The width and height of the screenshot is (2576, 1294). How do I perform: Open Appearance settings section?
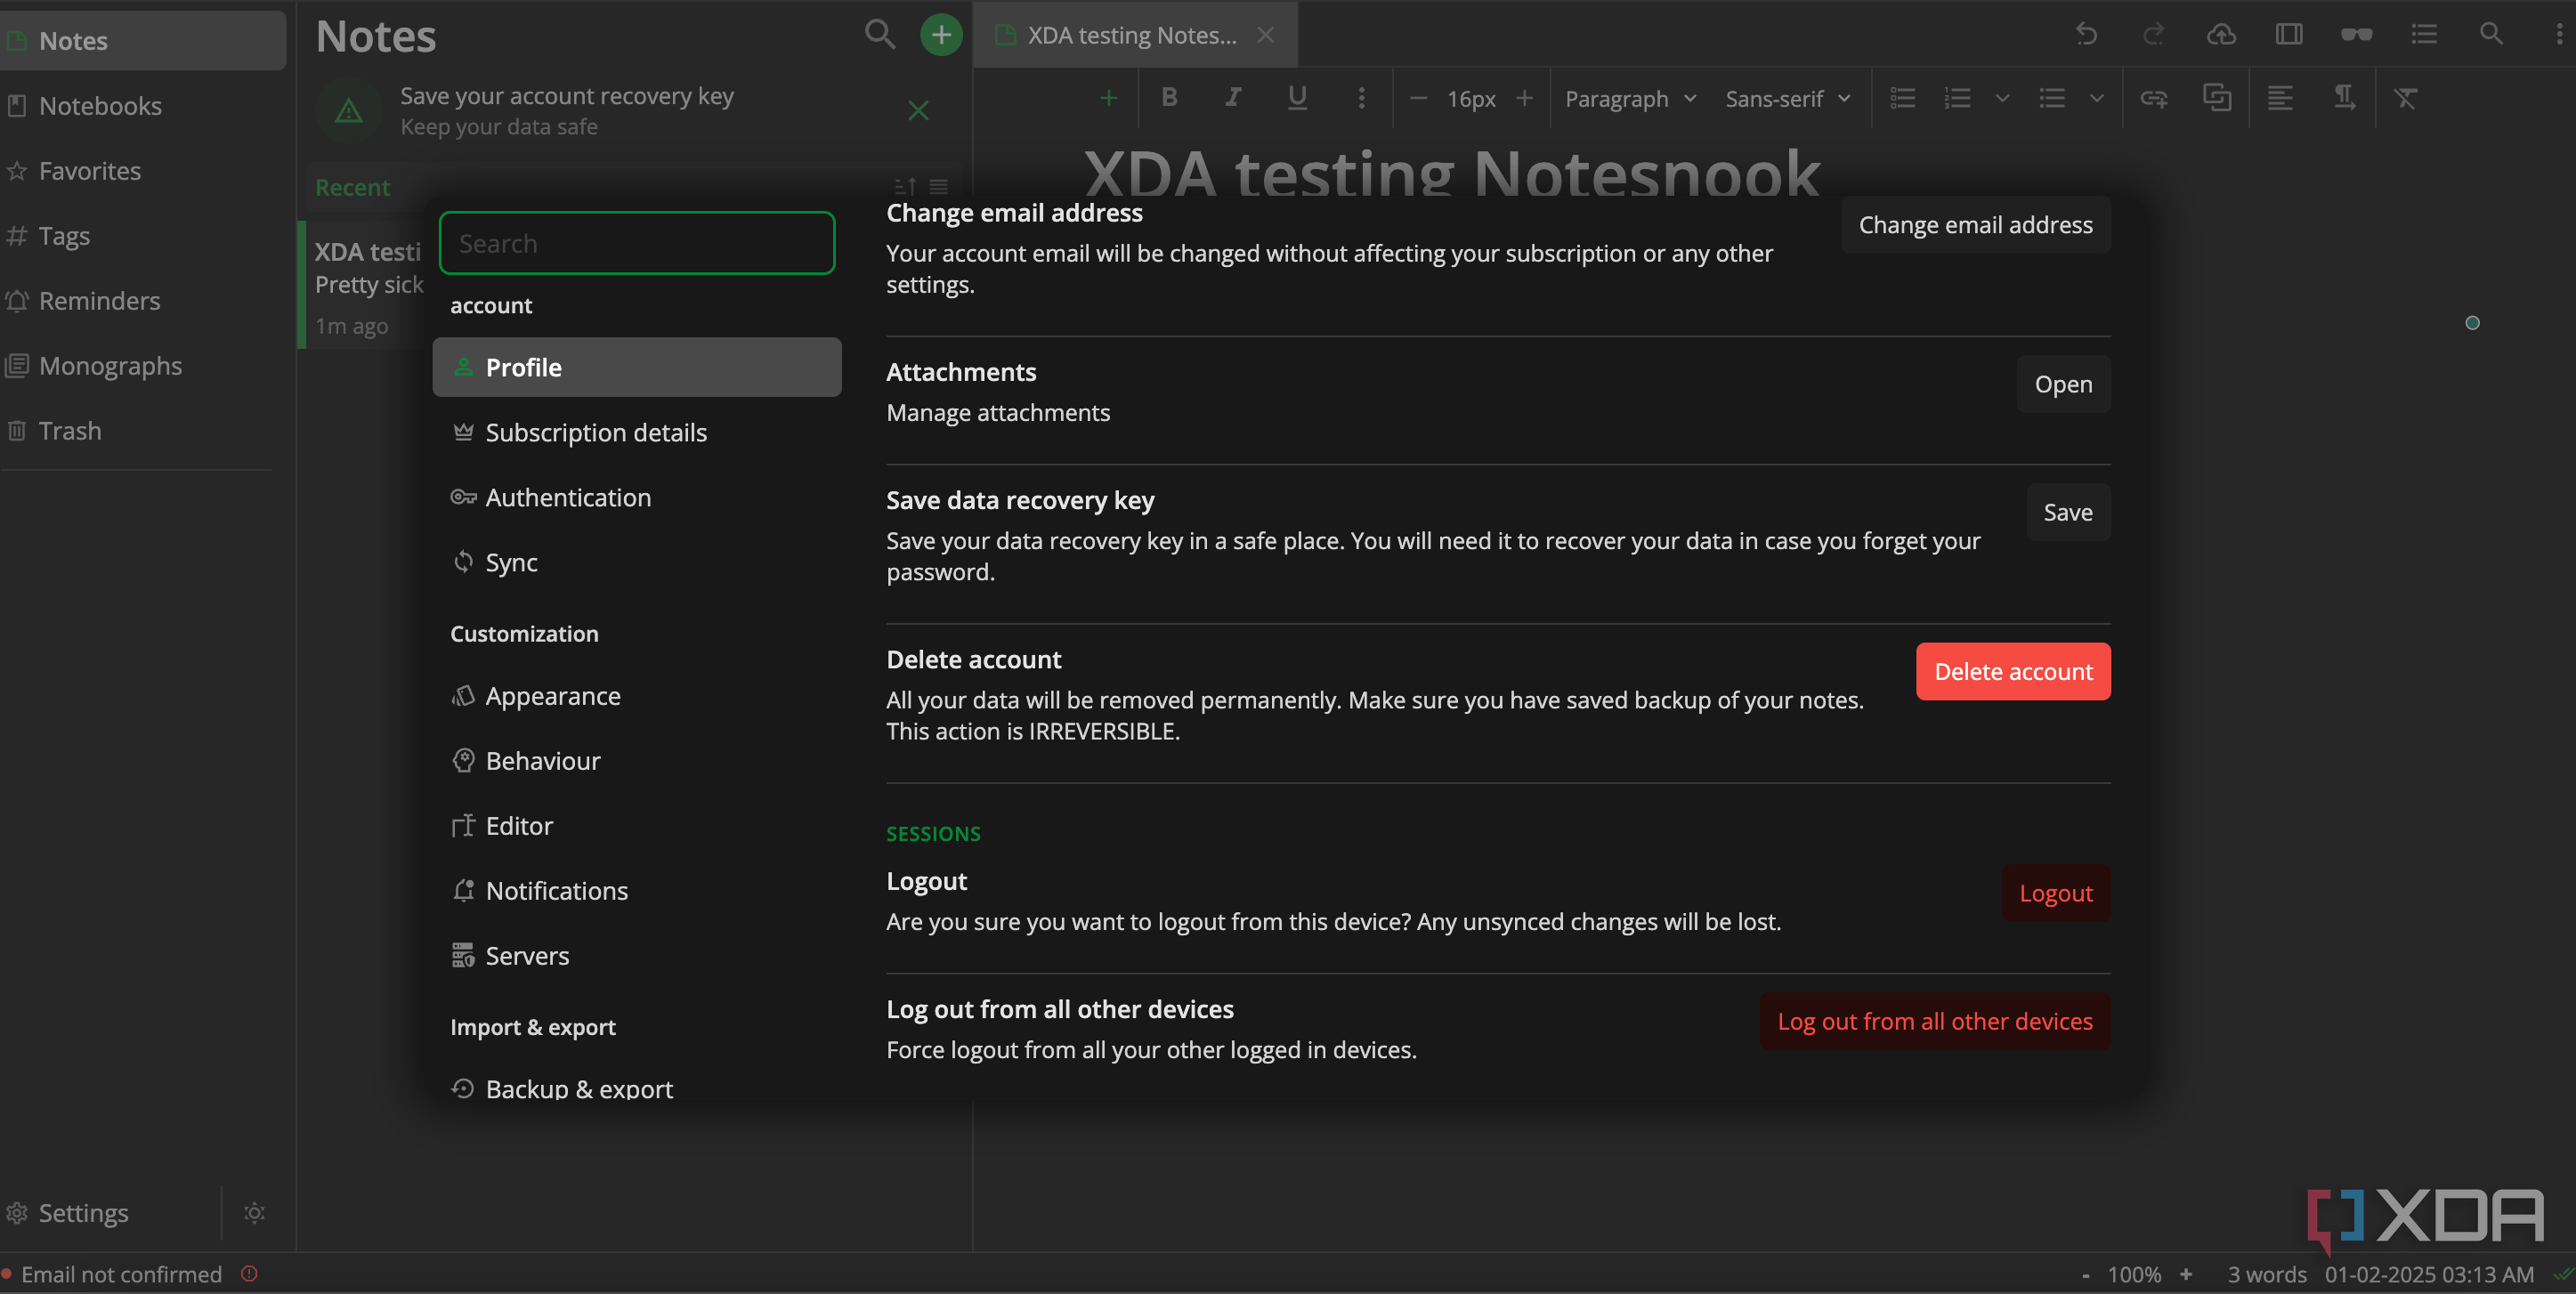[x=553, y=695]
